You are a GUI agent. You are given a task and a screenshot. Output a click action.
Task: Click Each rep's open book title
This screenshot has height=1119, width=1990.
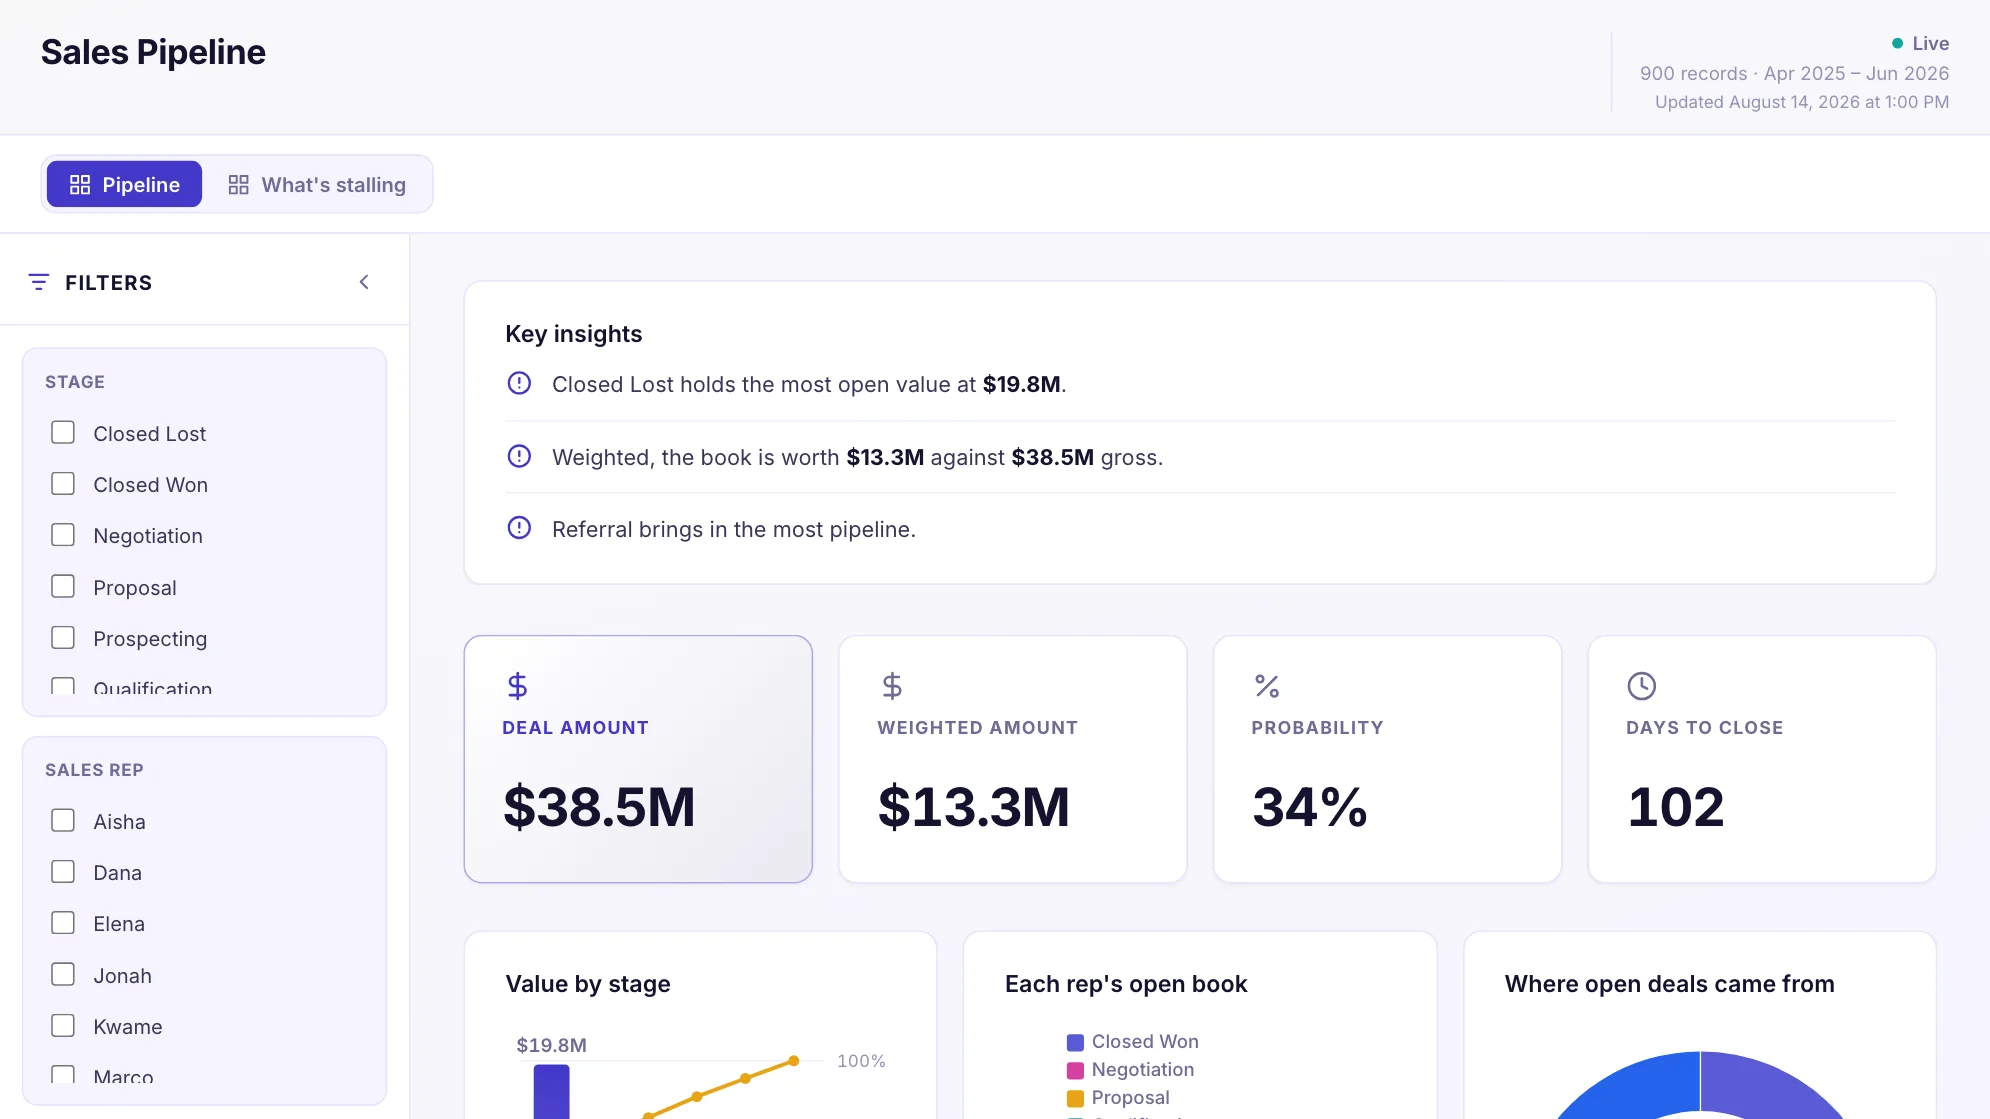click(1126, 984)
